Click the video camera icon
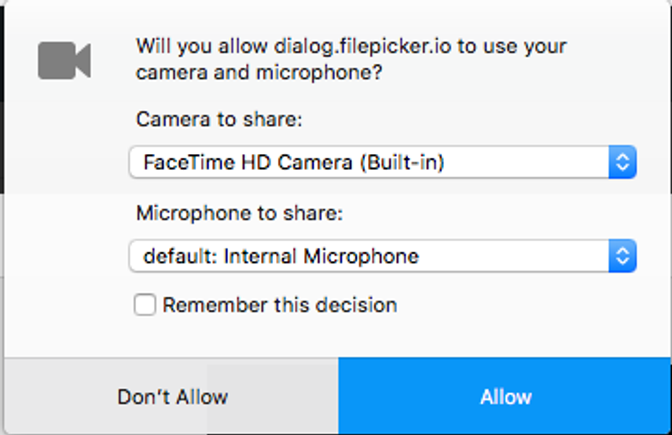This screenshot has width=672, height=435. click(x=64, y=61)
